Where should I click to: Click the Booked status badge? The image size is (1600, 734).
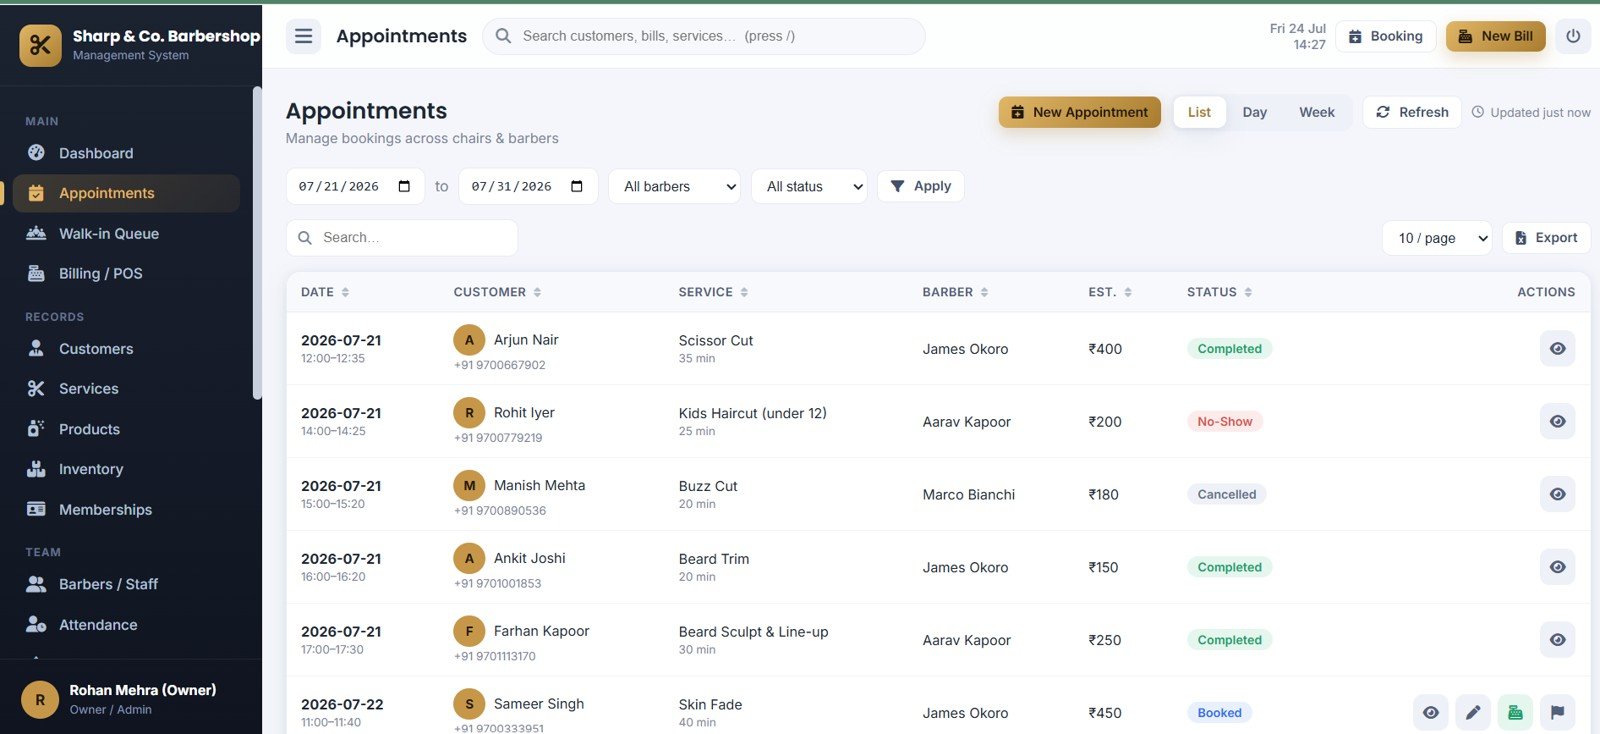[1220, 713]
